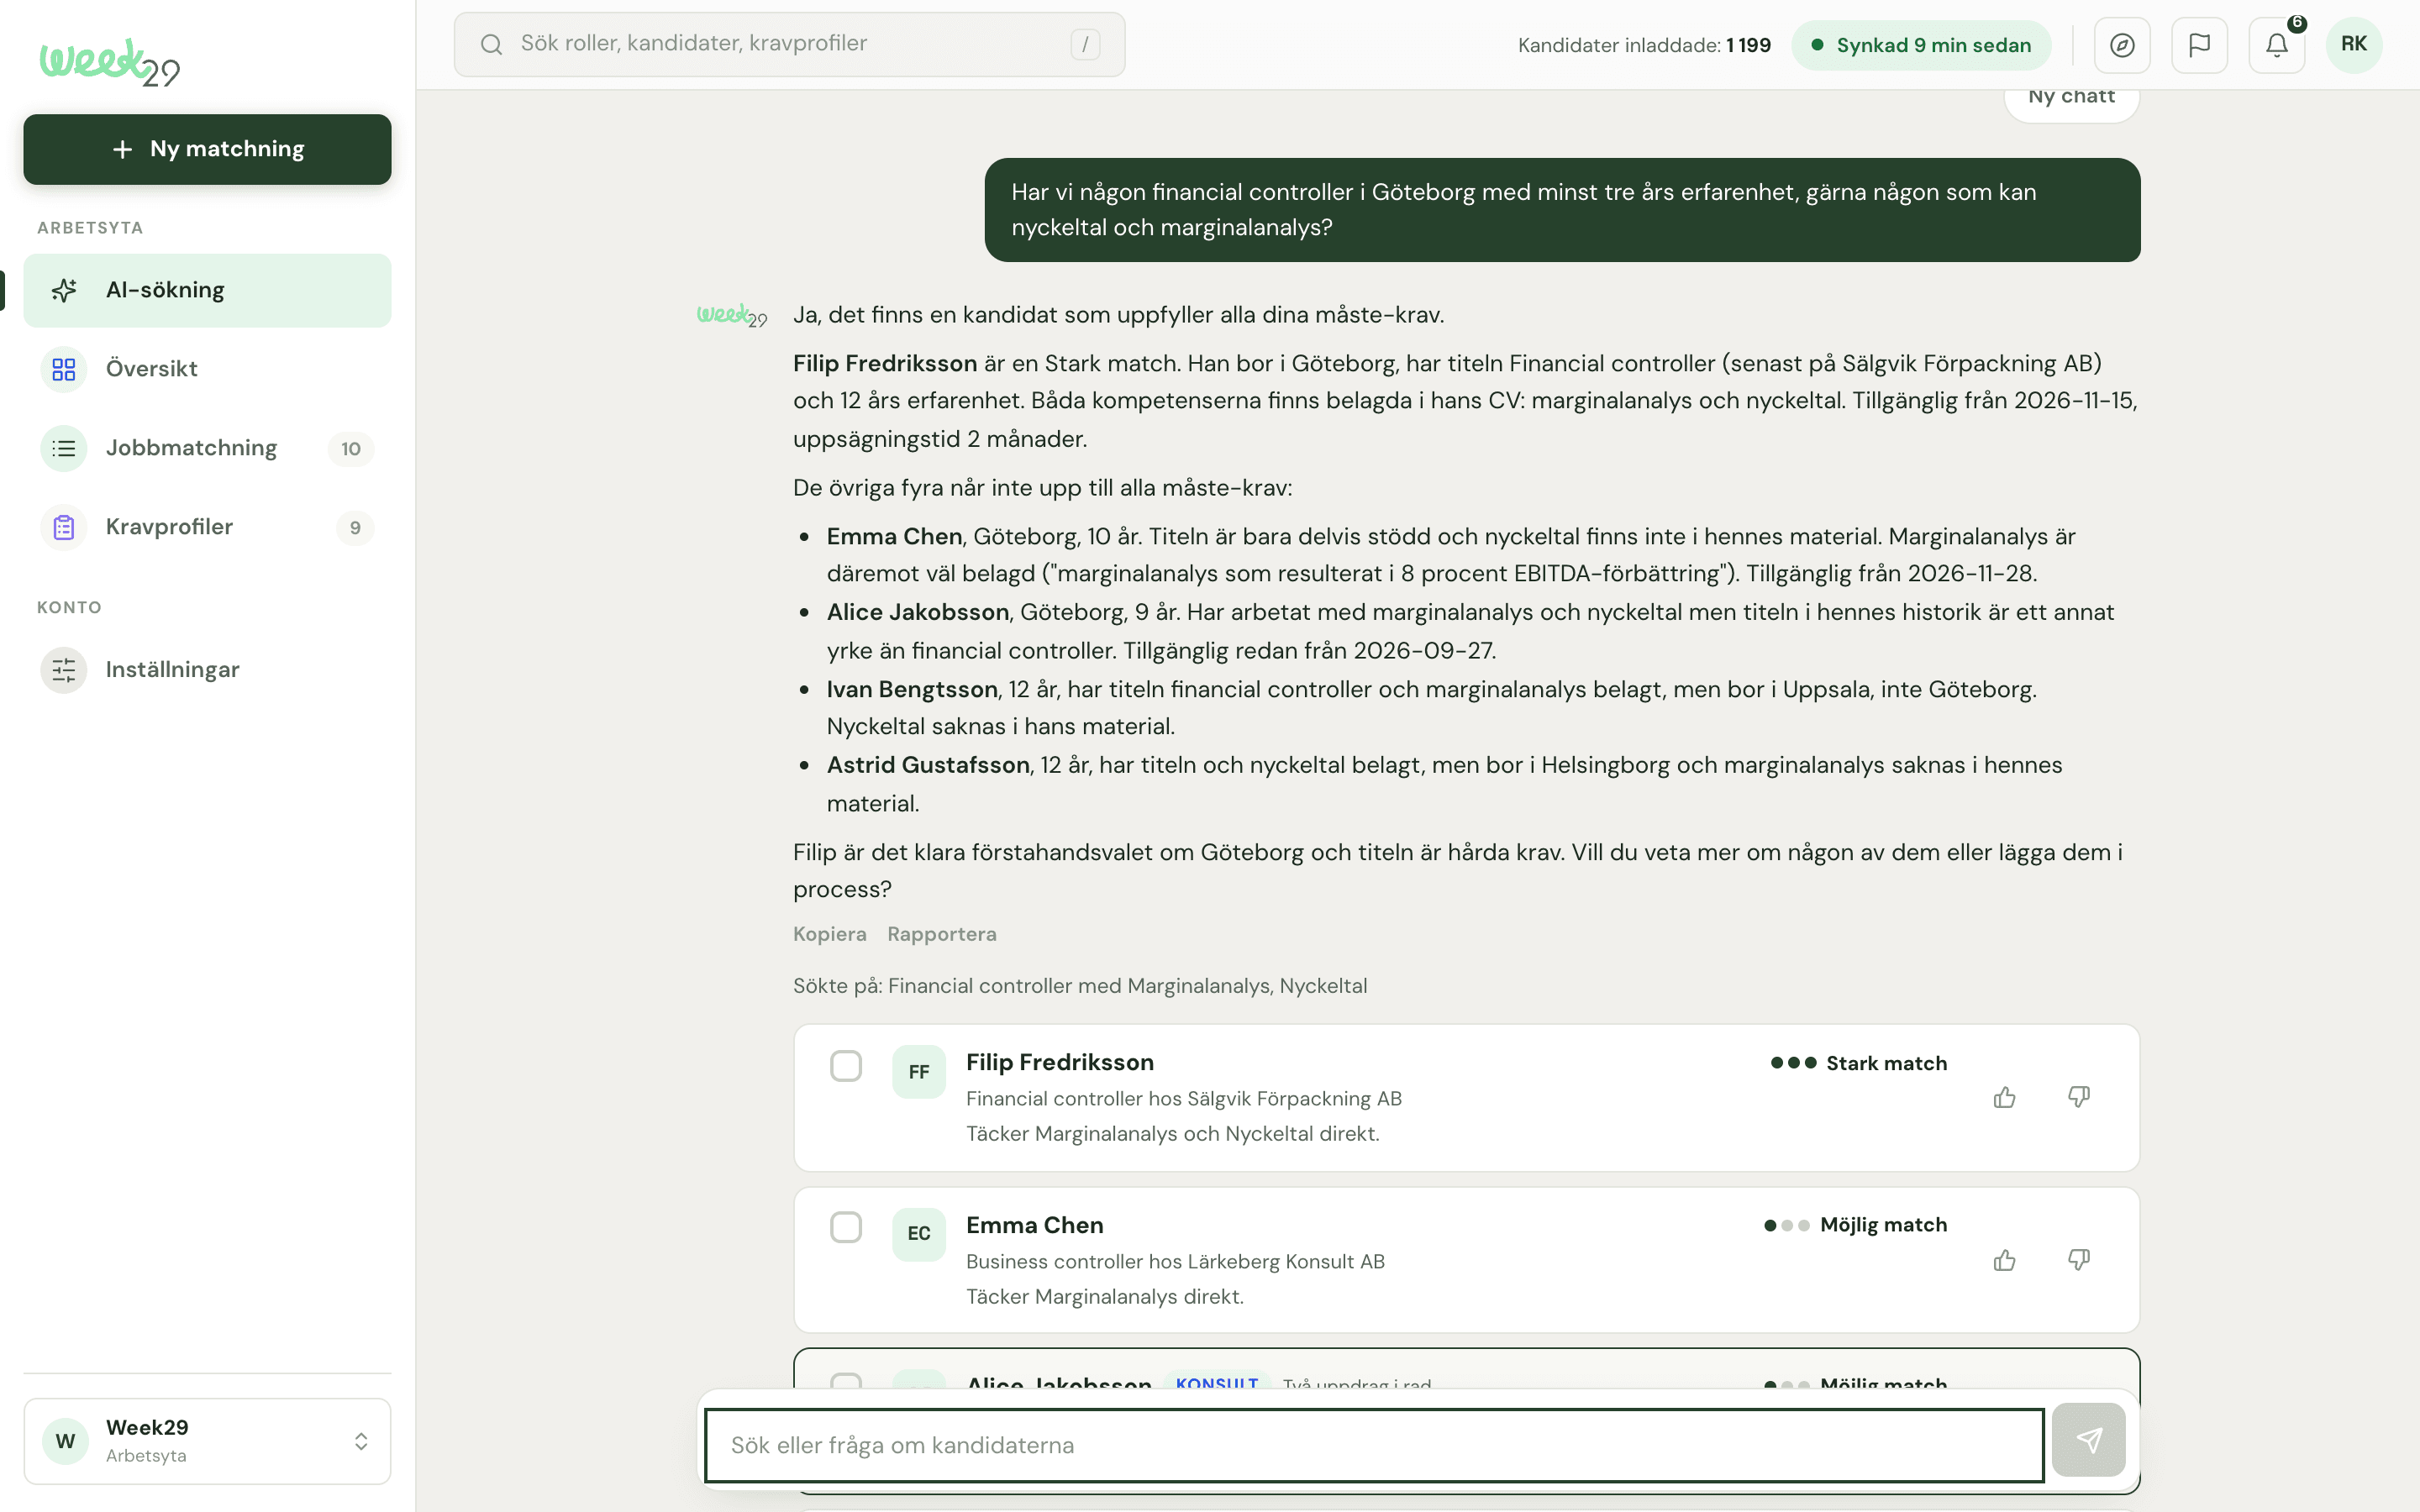Click the flag icon in the top bar
The height and width of the screenshot is (1512, 2420).
(2199, 45)
